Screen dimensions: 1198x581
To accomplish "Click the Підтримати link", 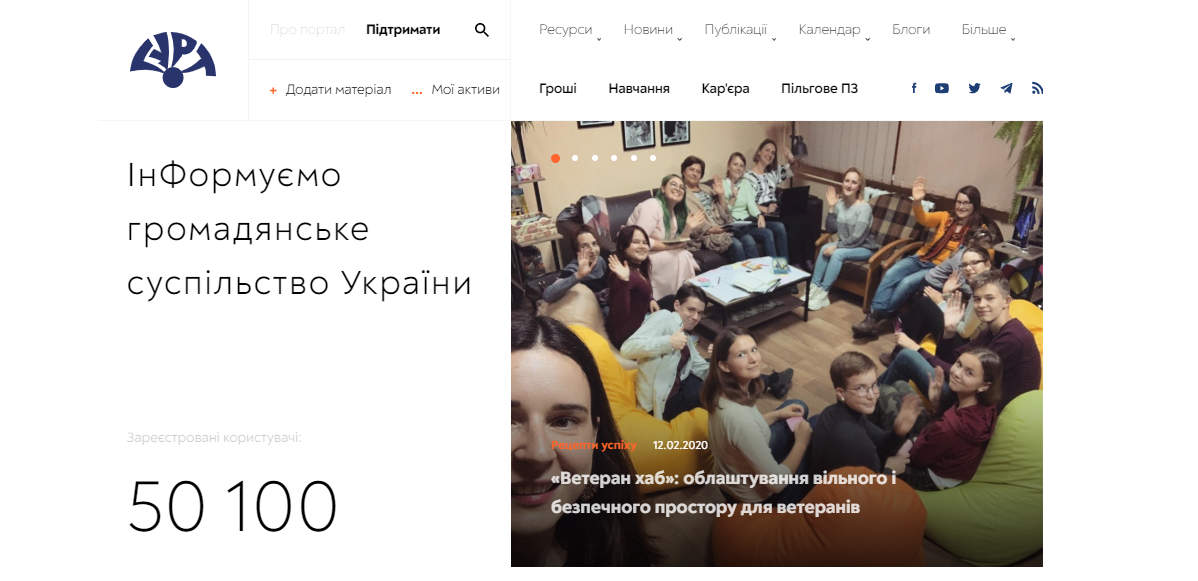I will click(x=403, y=30).
